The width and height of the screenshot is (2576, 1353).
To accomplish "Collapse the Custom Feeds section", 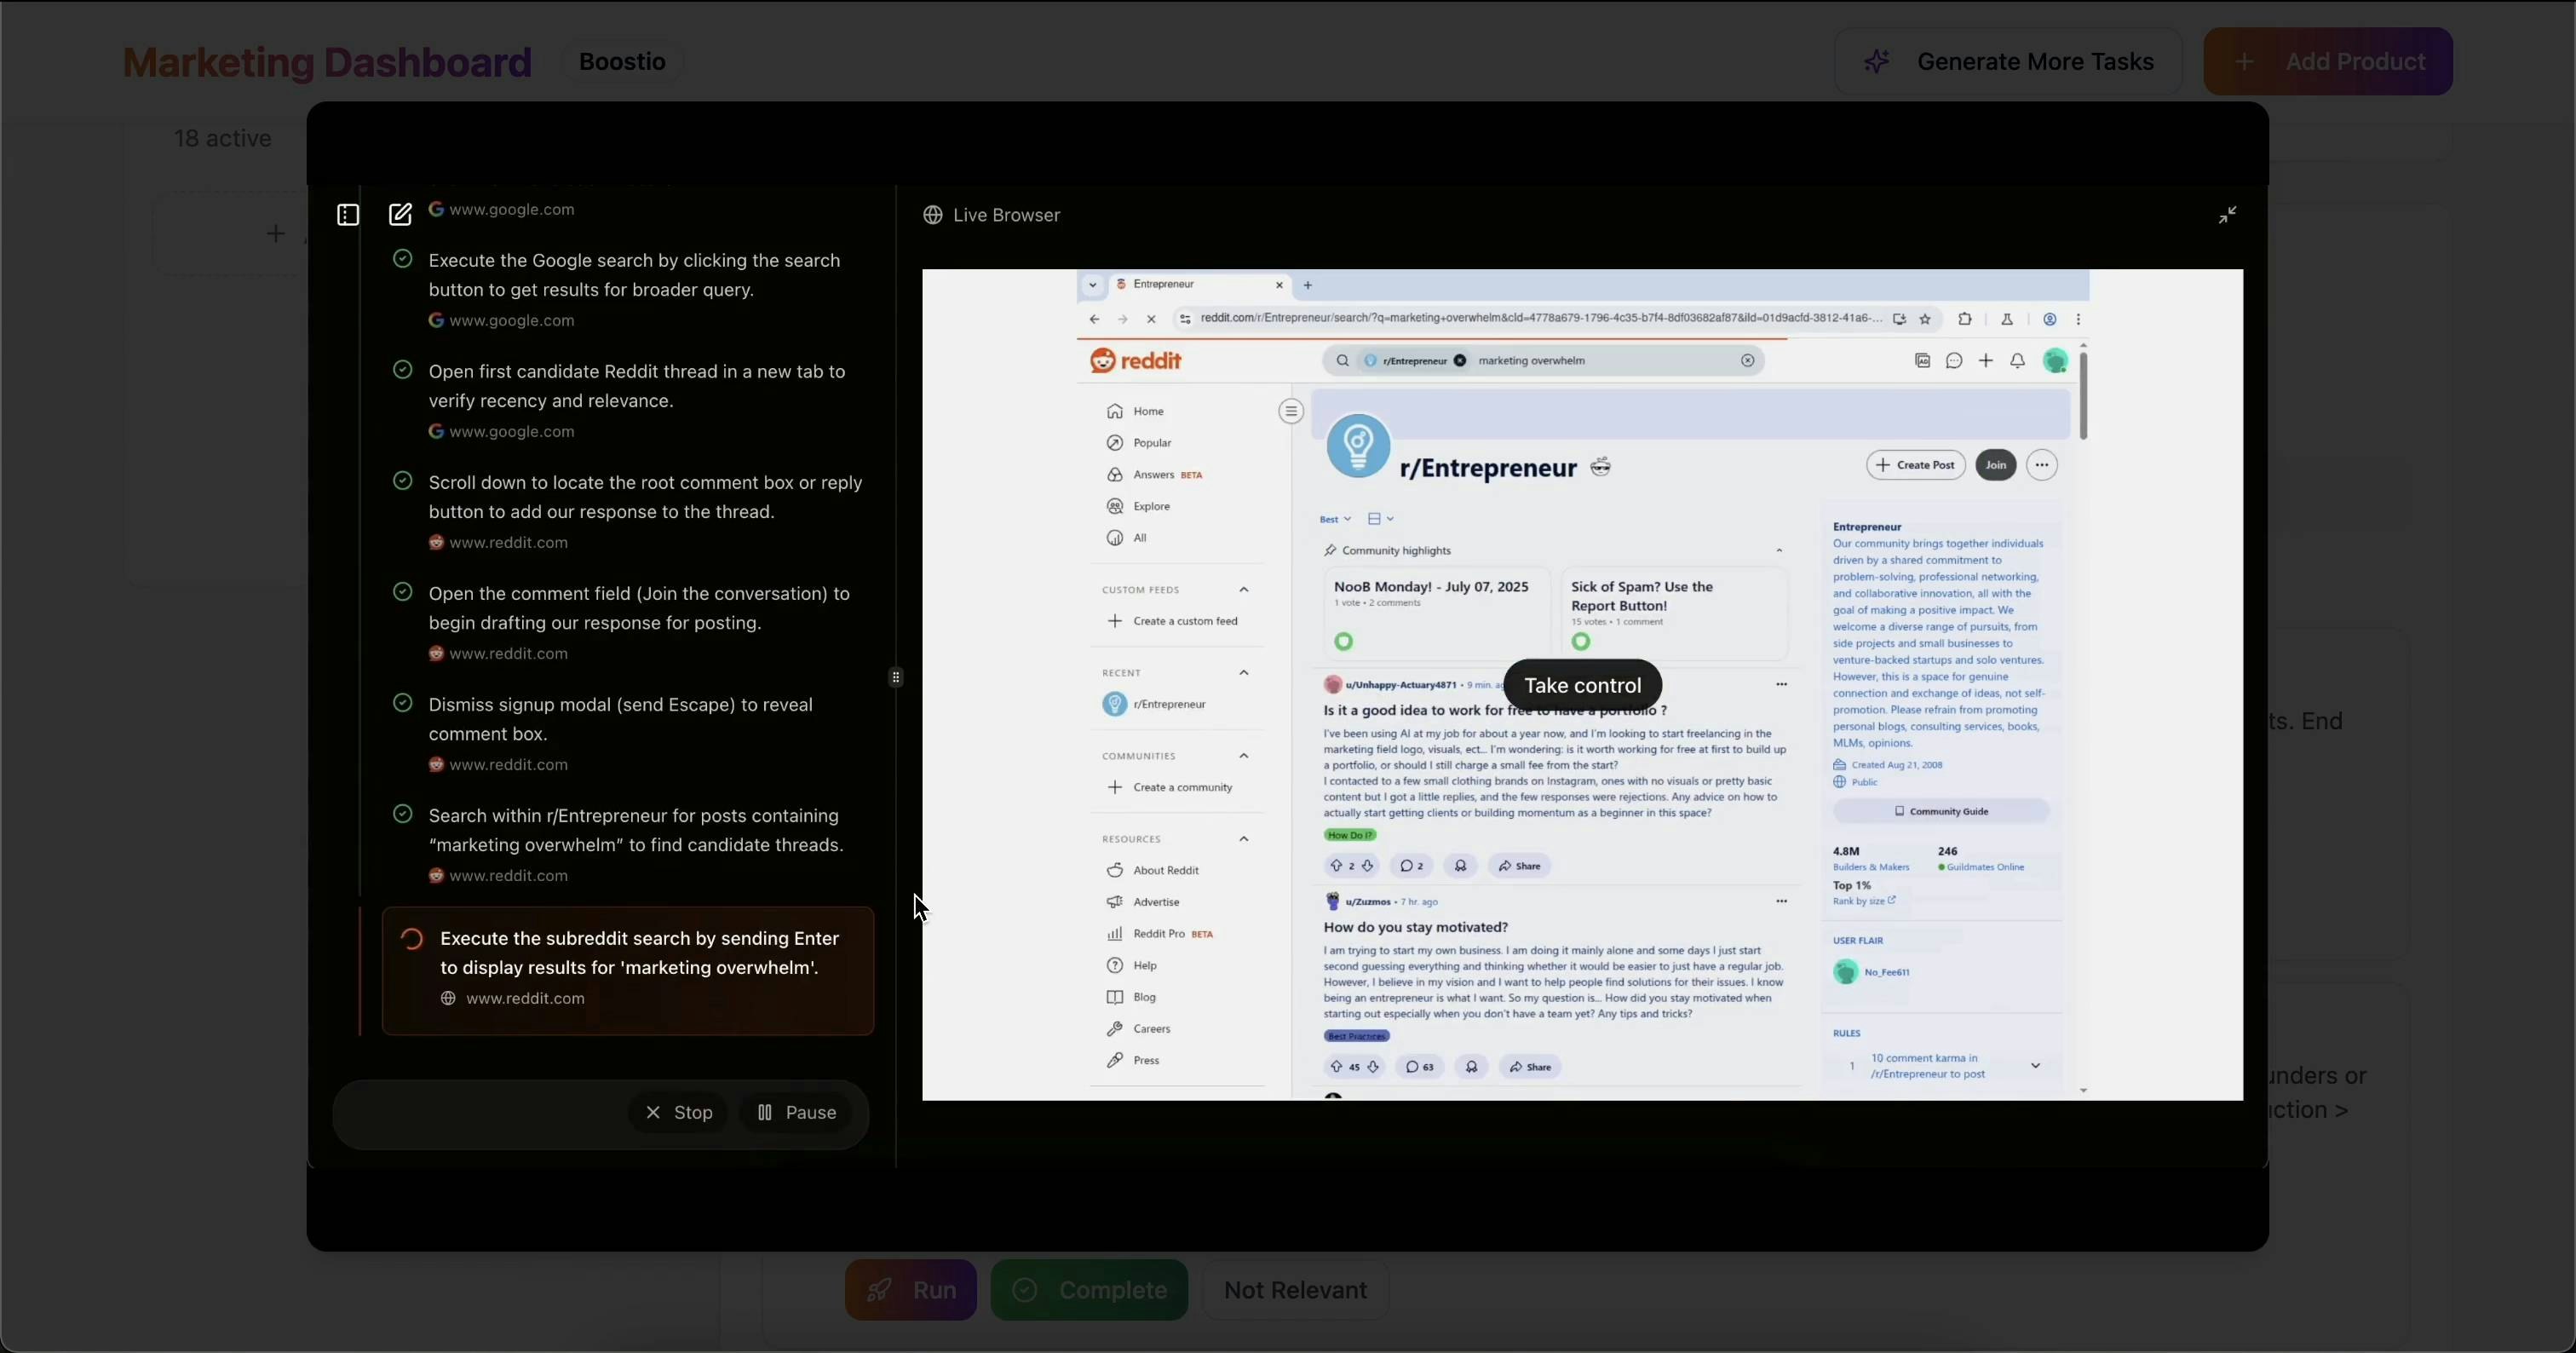I will tap(1244, 590).
